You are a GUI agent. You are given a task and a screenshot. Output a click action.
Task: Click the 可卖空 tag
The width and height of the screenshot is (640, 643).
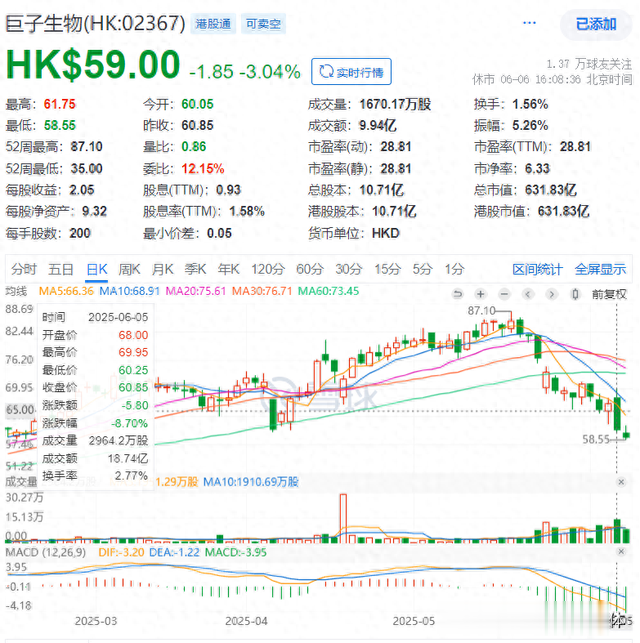[x=263, y=24]
